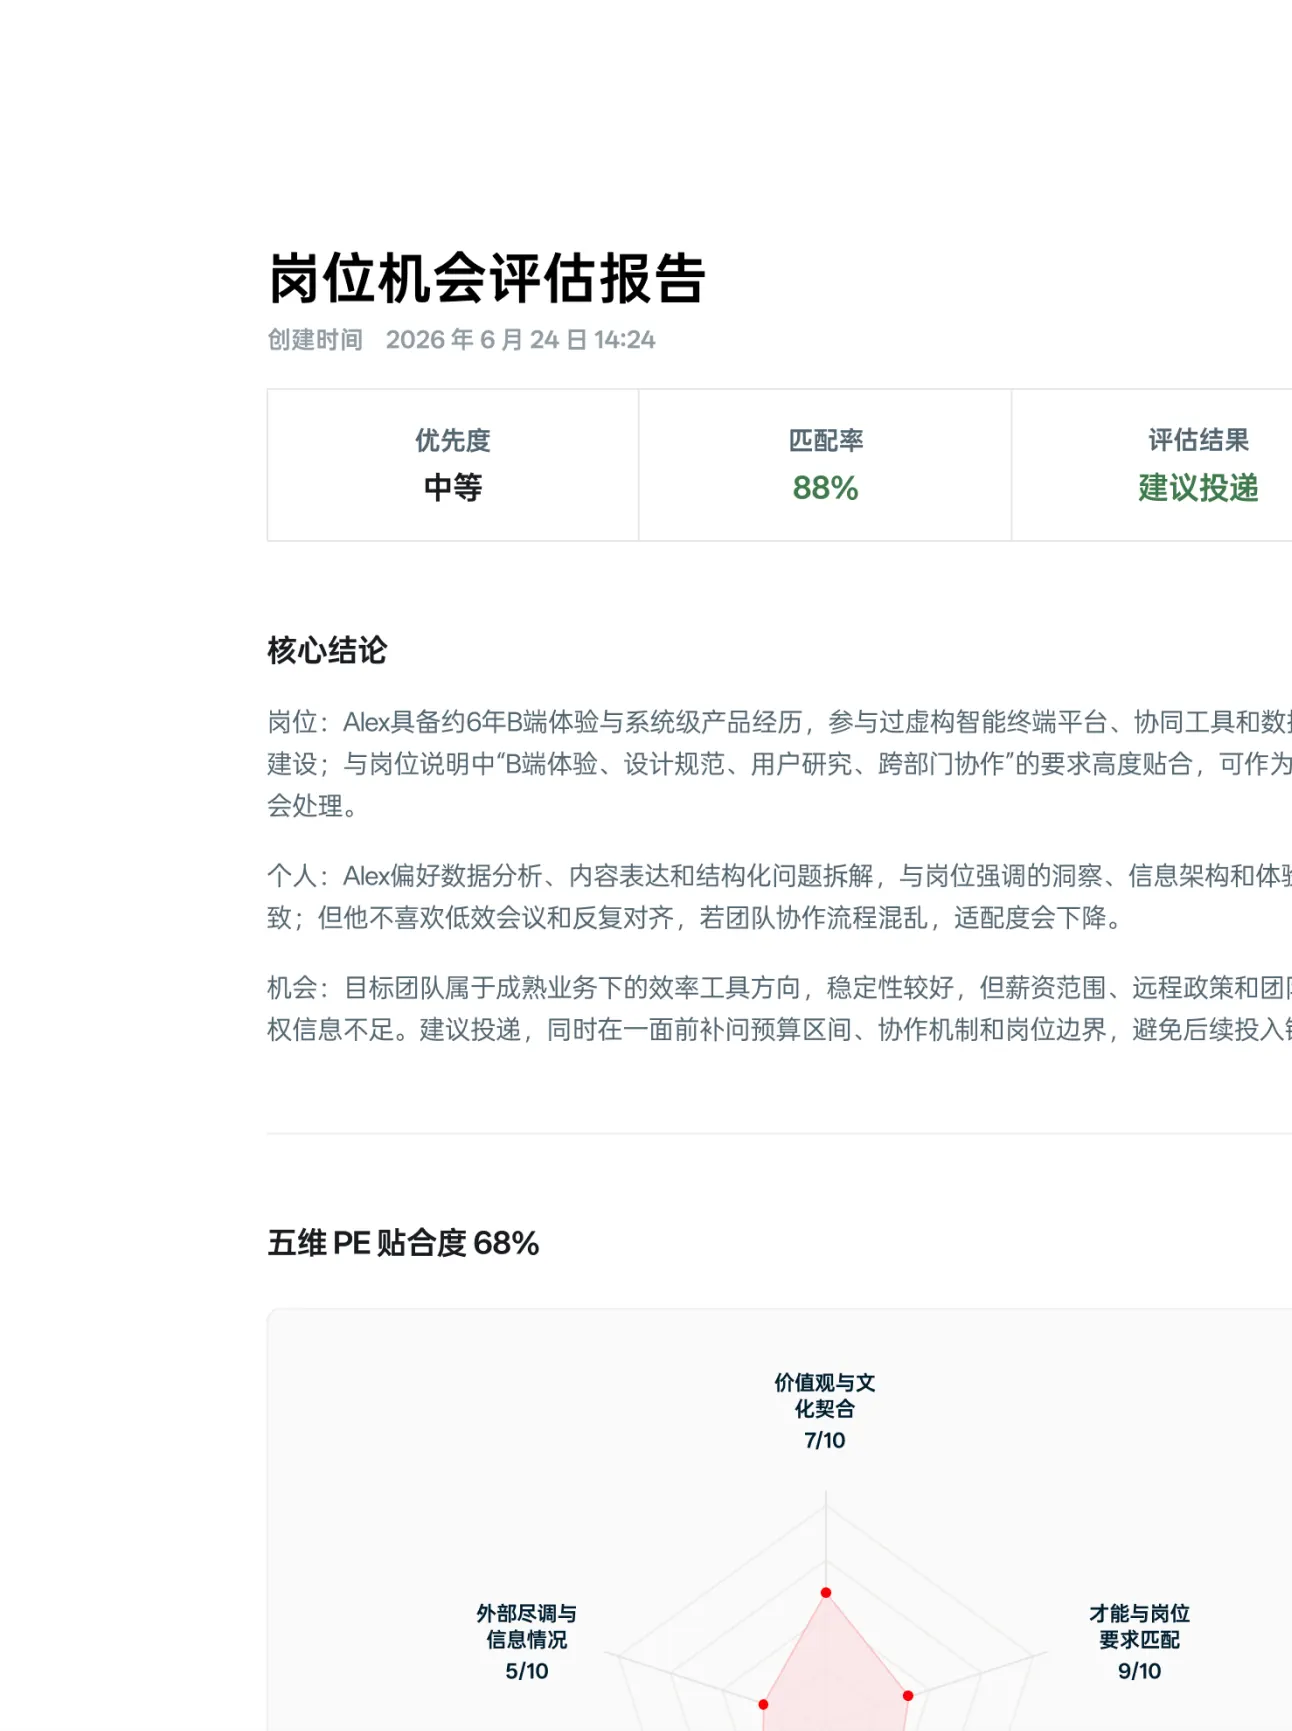This screenshot has width=1292, height=1731.
Task: Click the top red data point on radar chart
Action: (x=826, y=1592)
